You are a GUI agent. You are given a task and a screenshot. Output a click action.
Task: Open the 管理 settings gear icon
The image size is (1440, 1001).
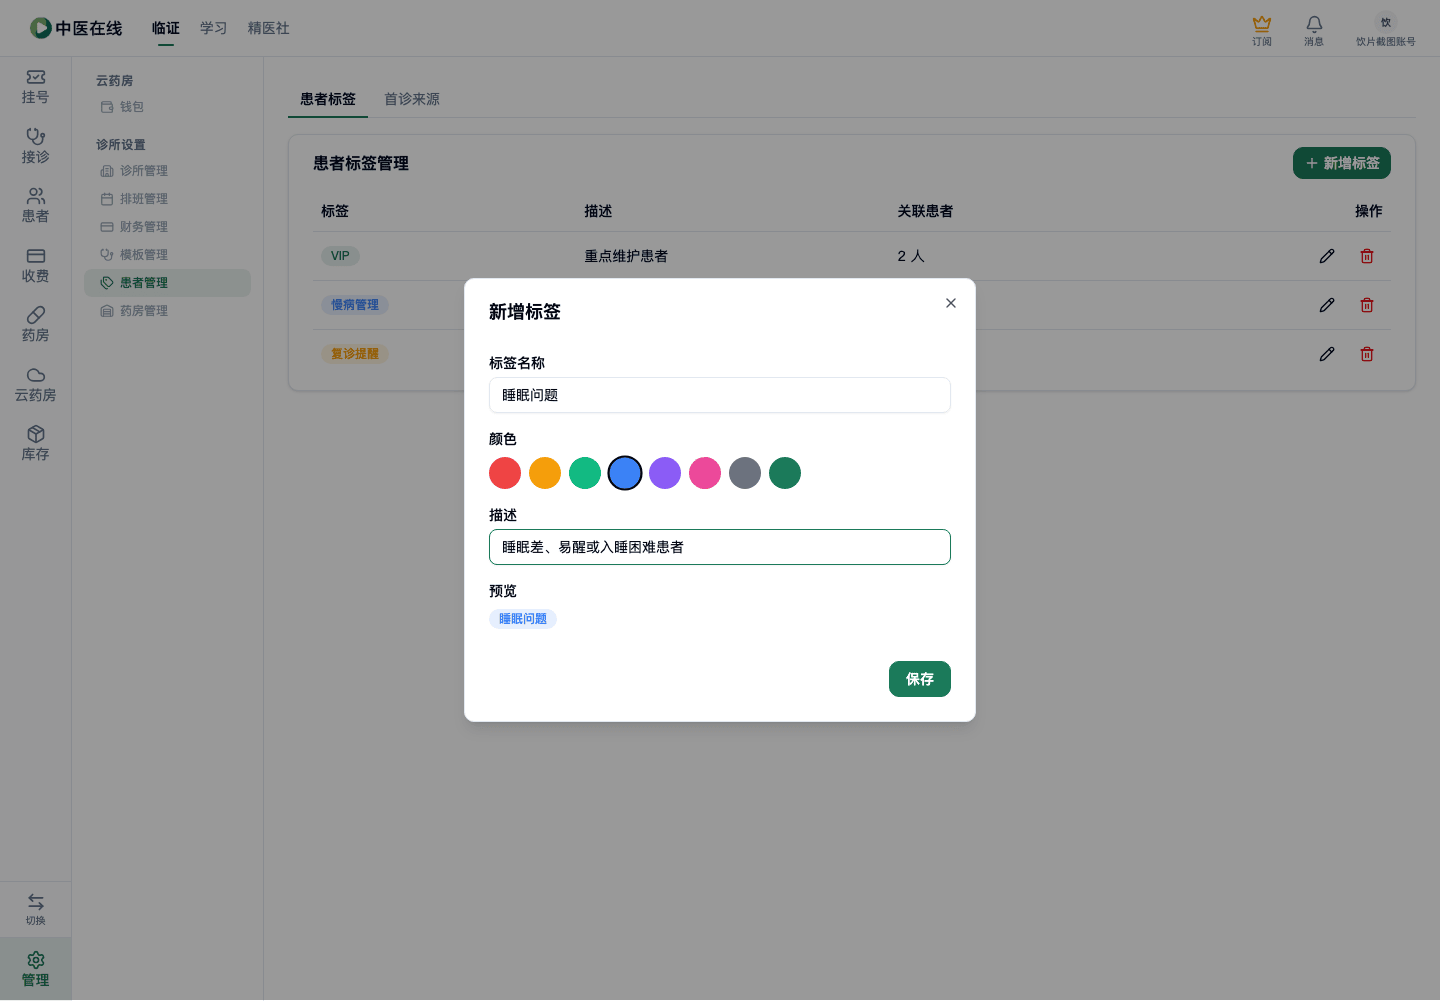35,969
